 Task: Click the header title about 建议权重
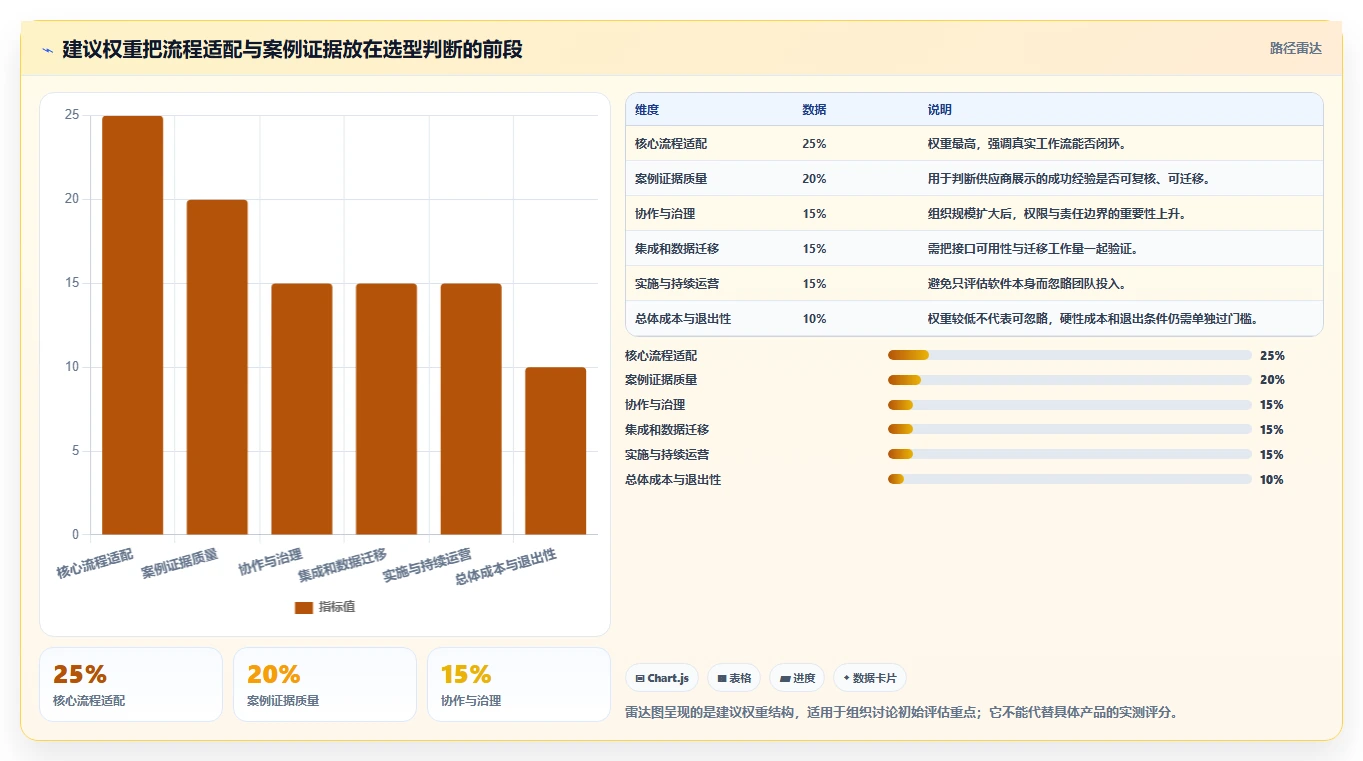[x=292, y=49]
